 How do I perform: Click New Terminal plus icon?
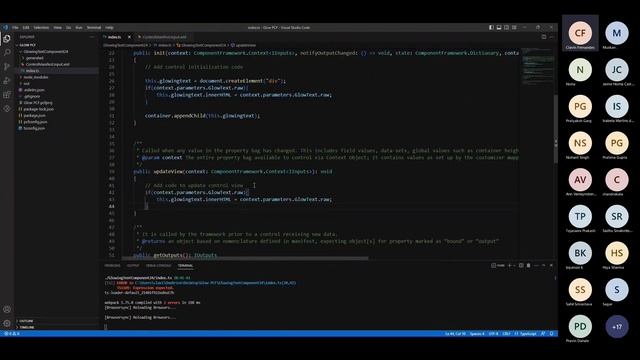click(x=509, y=265)
